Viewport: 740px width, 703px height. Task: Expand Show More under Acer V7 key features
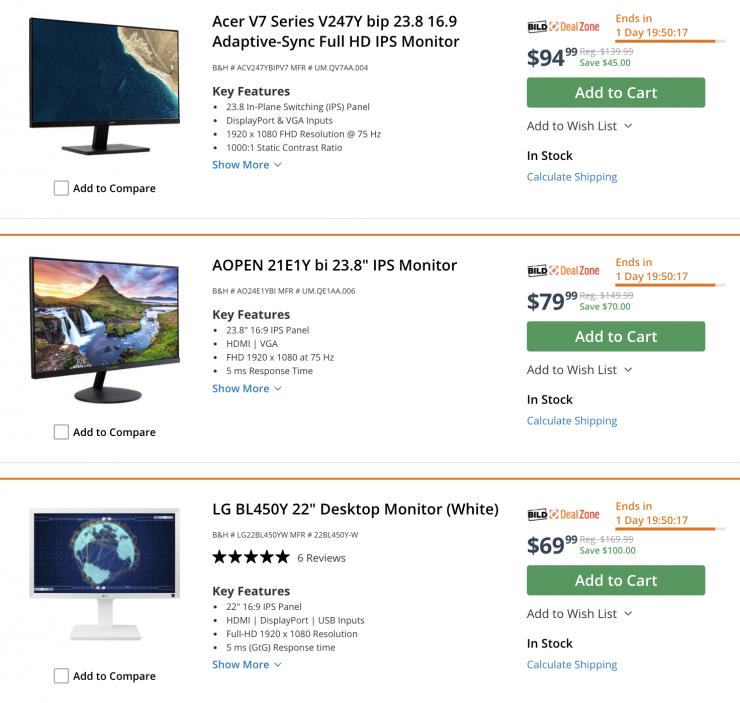coord(247,165)
